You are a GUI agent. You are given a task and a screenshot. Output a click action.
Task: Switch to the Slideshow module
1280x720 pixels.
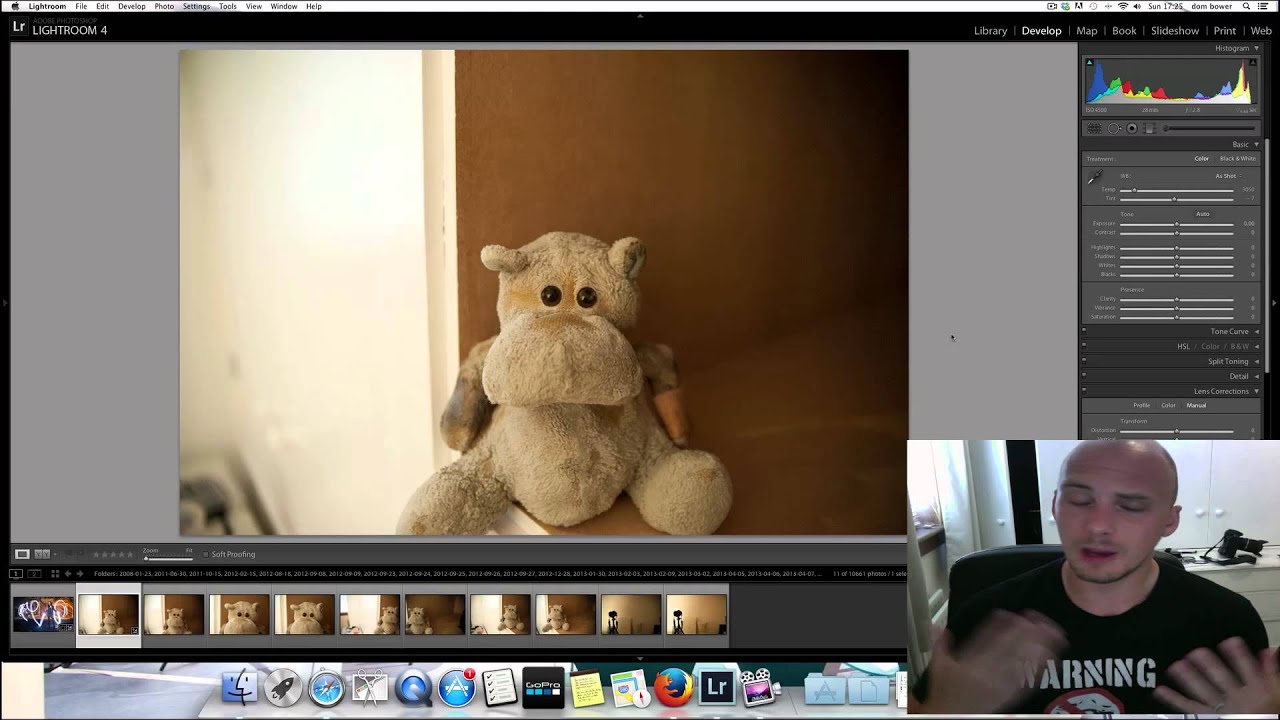1175,31
